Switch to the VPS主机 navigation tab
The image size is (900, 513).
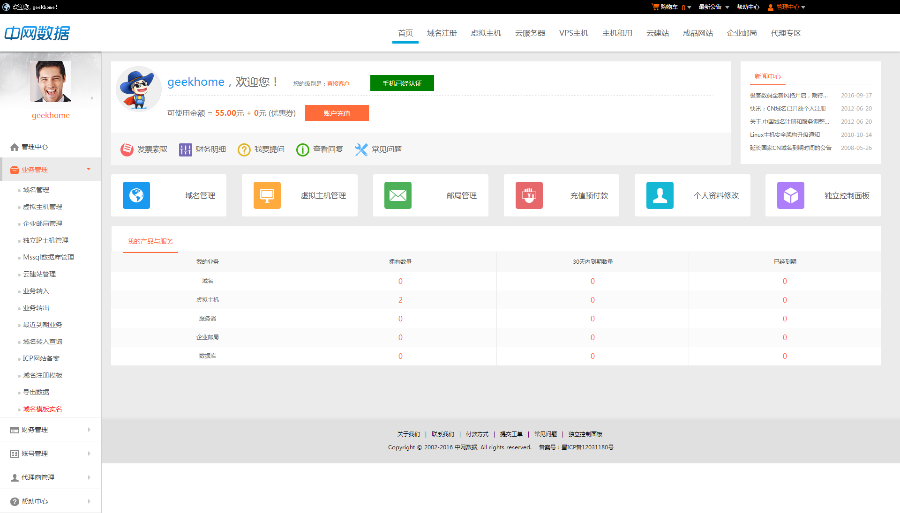click(575, 33)
